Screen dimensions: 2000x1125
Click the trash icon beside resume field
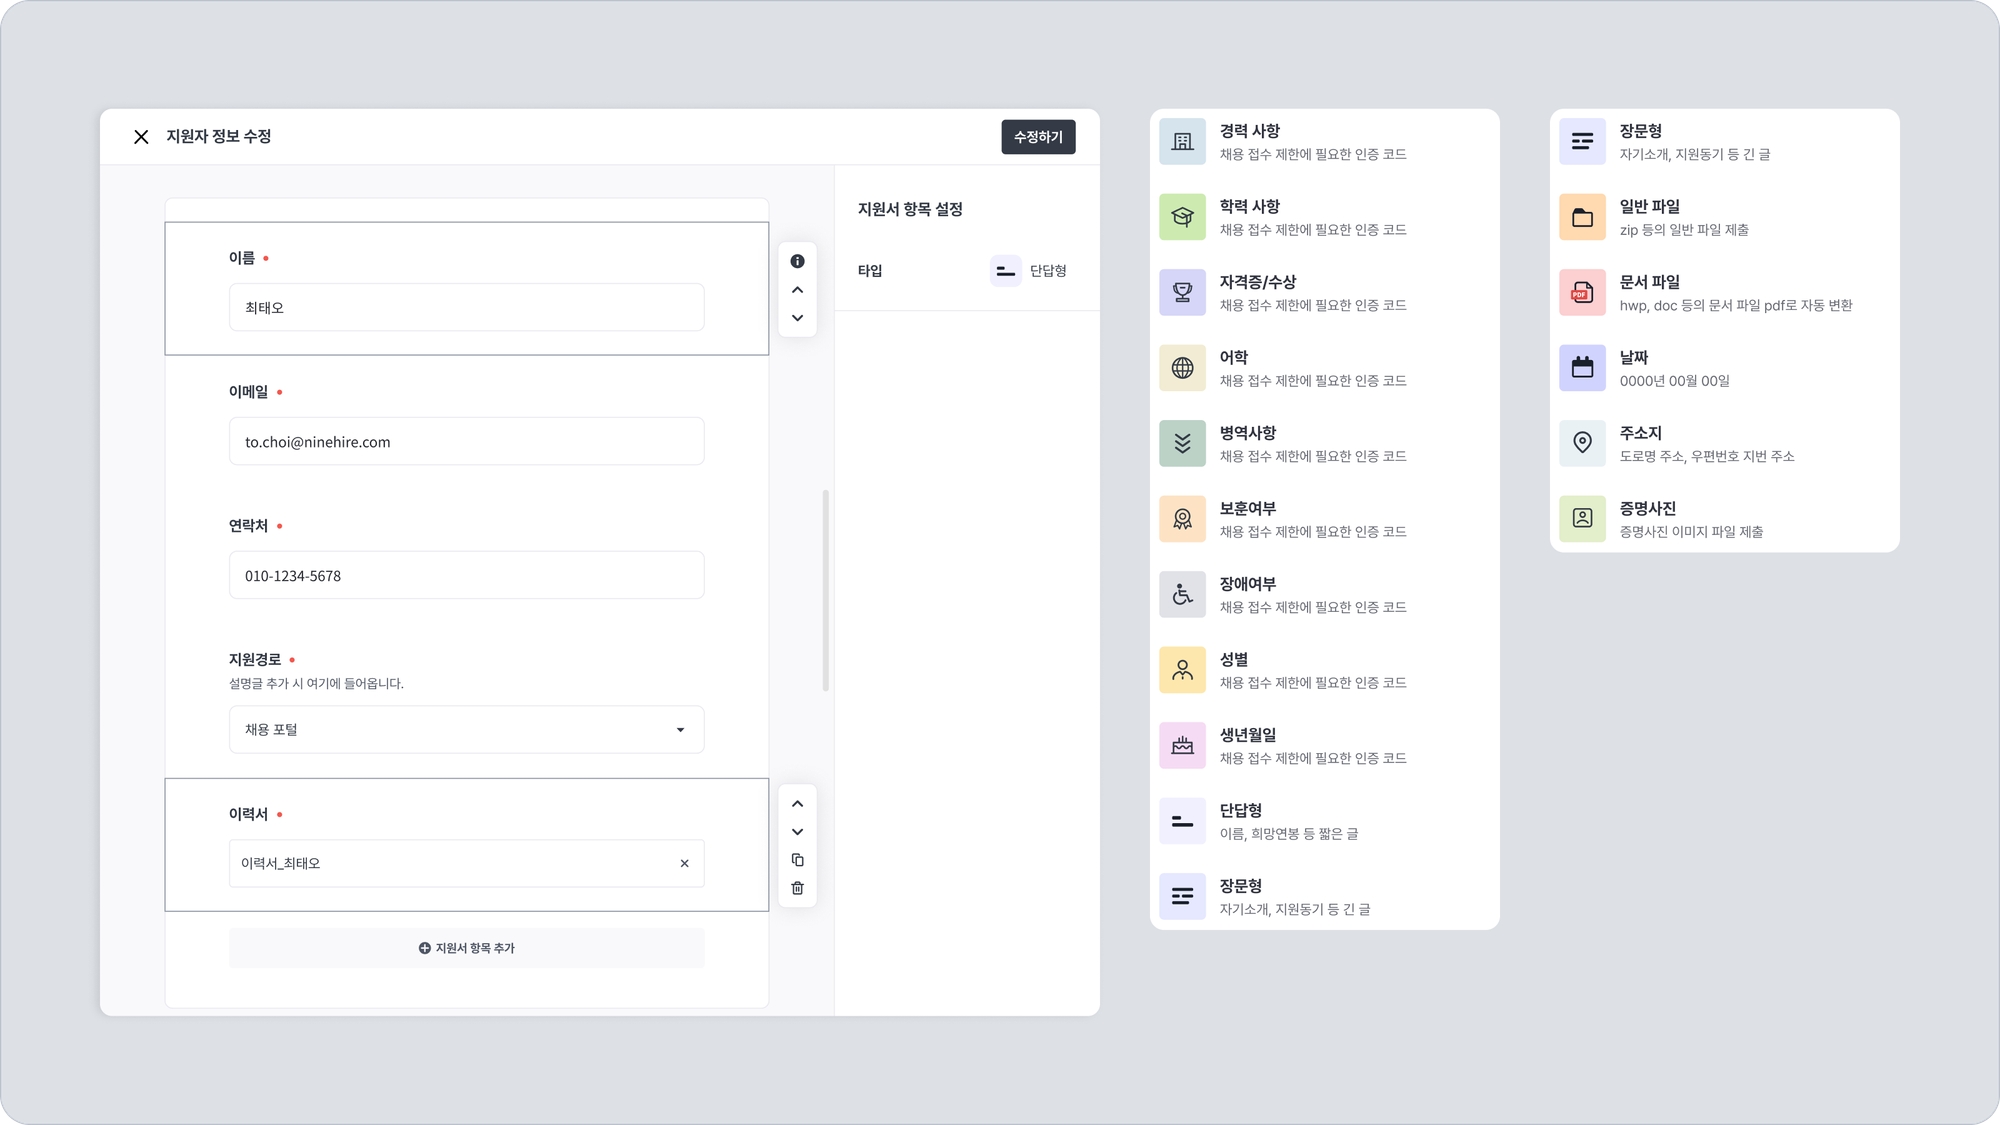(797, 888)
